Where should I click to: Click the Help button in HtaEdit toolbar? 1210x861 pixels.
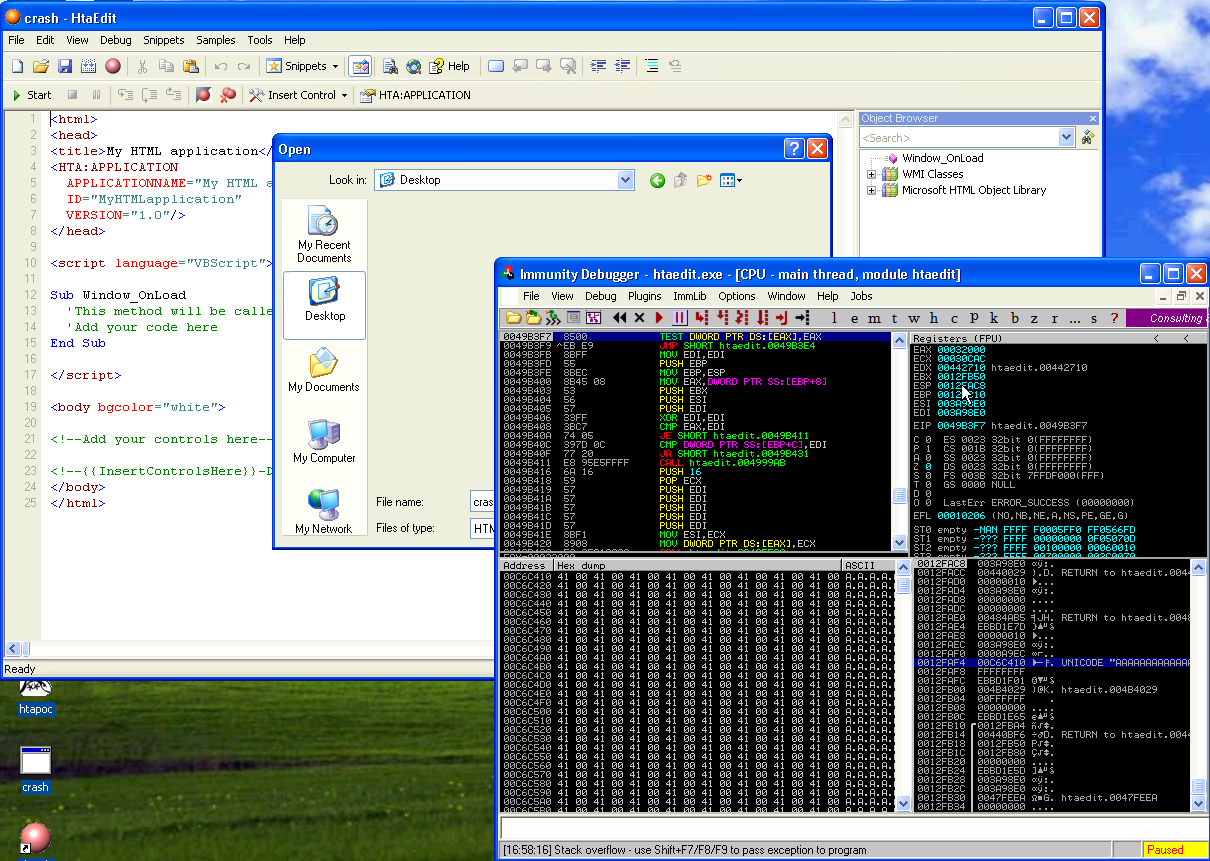coord(449,66)
